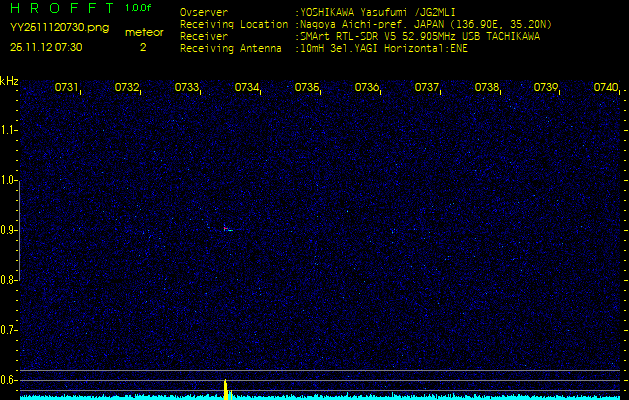Click the meteor count label
The height and width of the screenshot is (400, 629).
click(142, 32)
